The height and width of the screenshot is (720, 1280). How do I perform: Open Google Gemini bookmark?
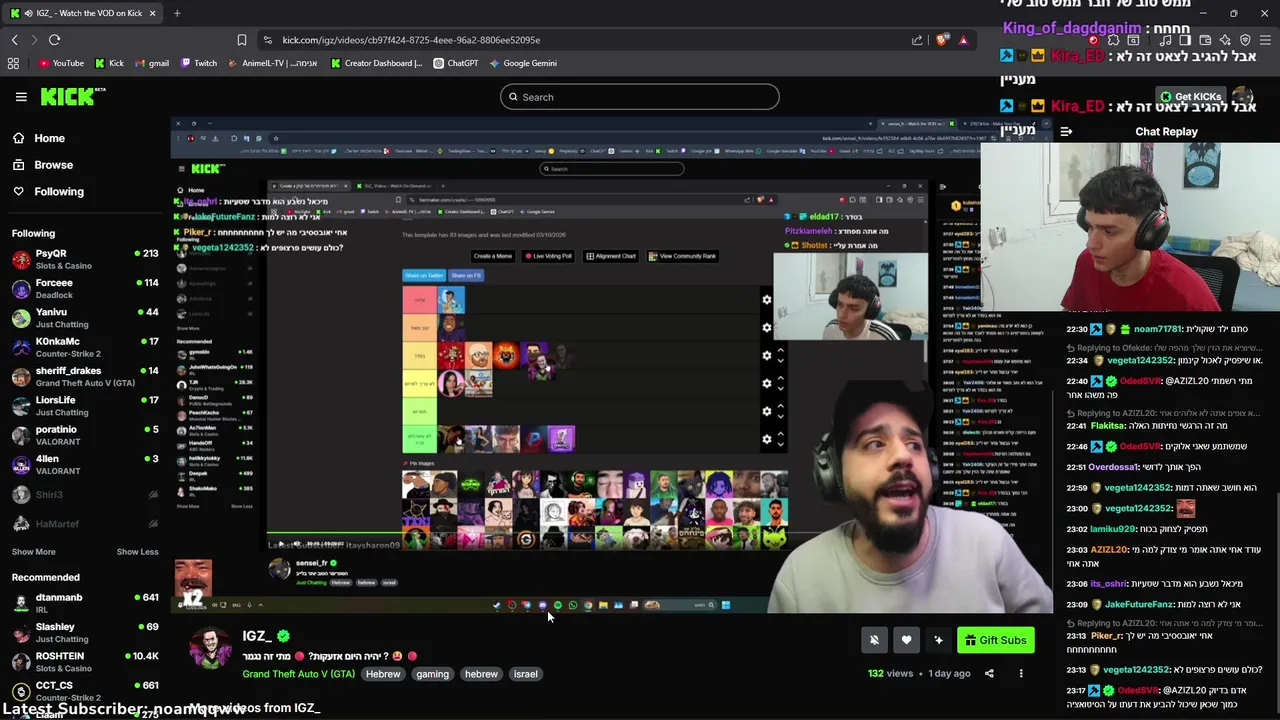coord(522,63)
